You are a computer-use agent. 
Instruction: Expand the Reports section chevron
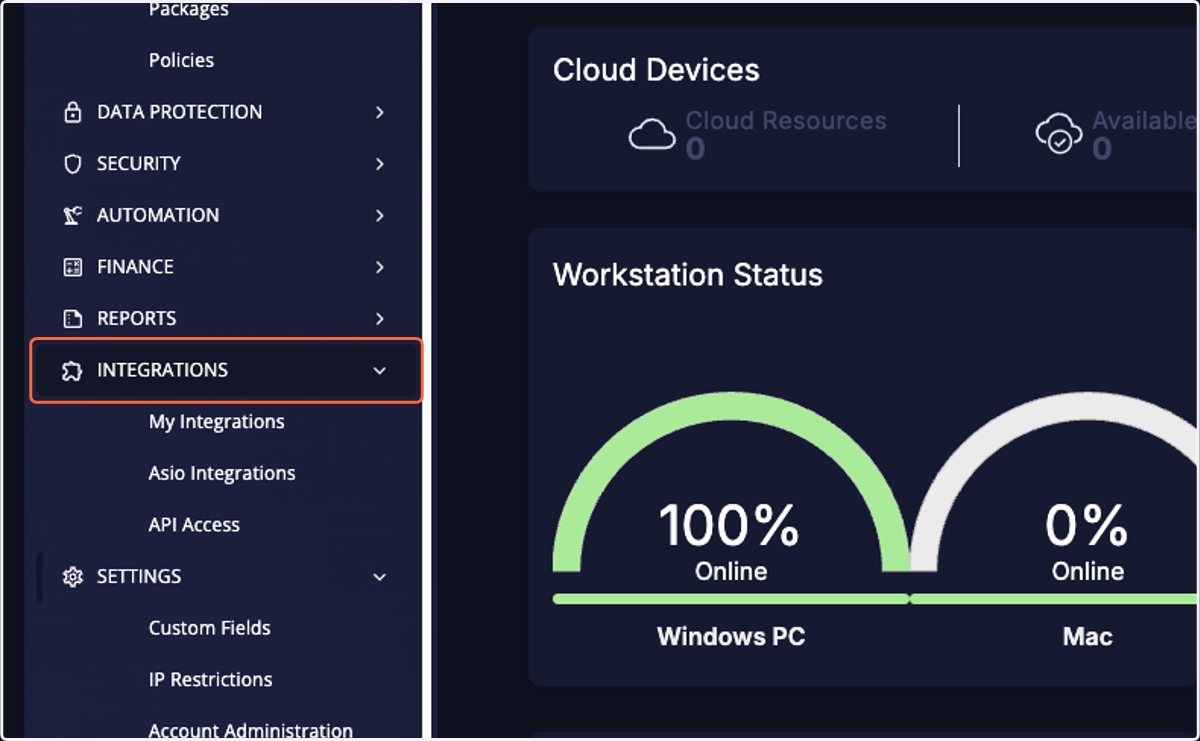[x=380, y=319]
